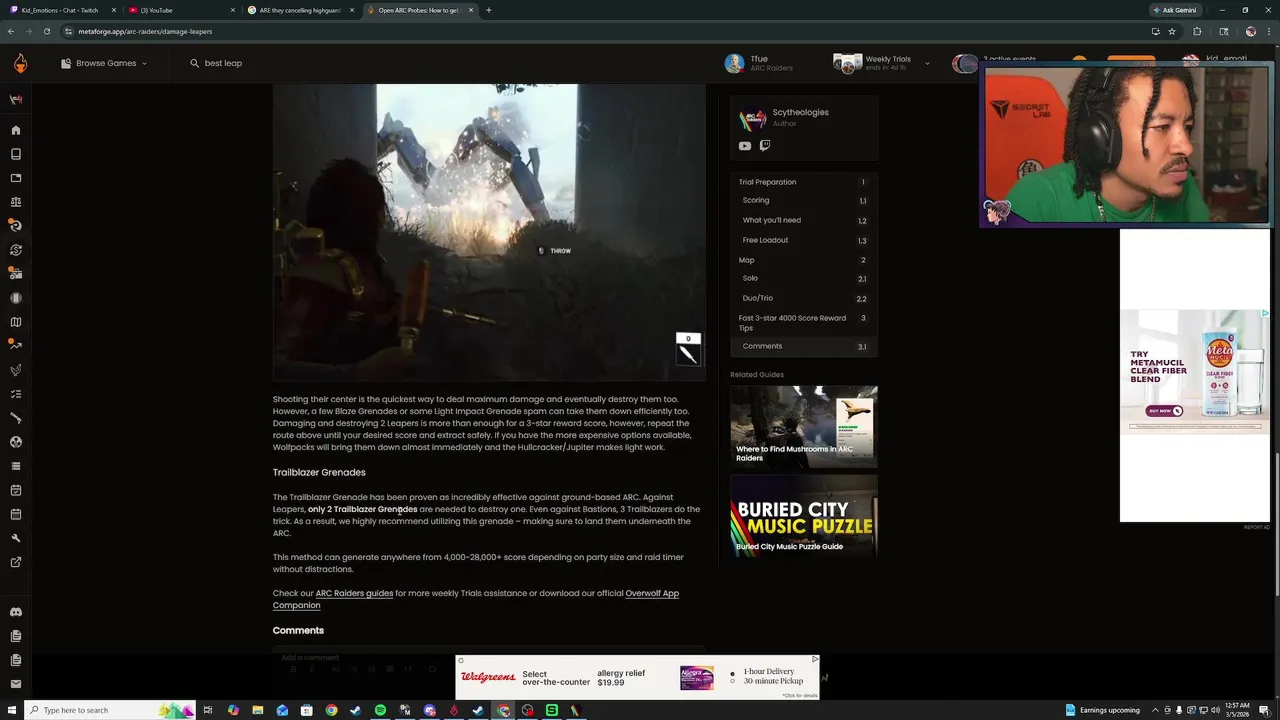Image resolution: width=1280 pixels, height=720 pixels.
Task: Open Where to Find Mushrooms guide thumbnail
Action: coord(804,427)
